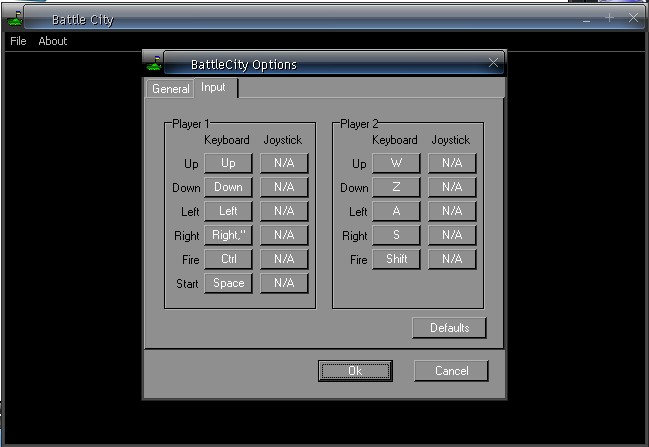The height and width of the screenshot is (447, 649).
Task: Change Player 2 Fire key Shift
Action: coord(396,259)
